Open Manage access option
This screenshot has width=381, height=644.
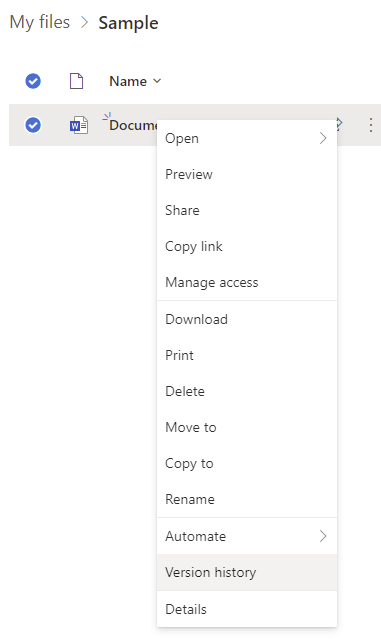[x=247, y=283]
